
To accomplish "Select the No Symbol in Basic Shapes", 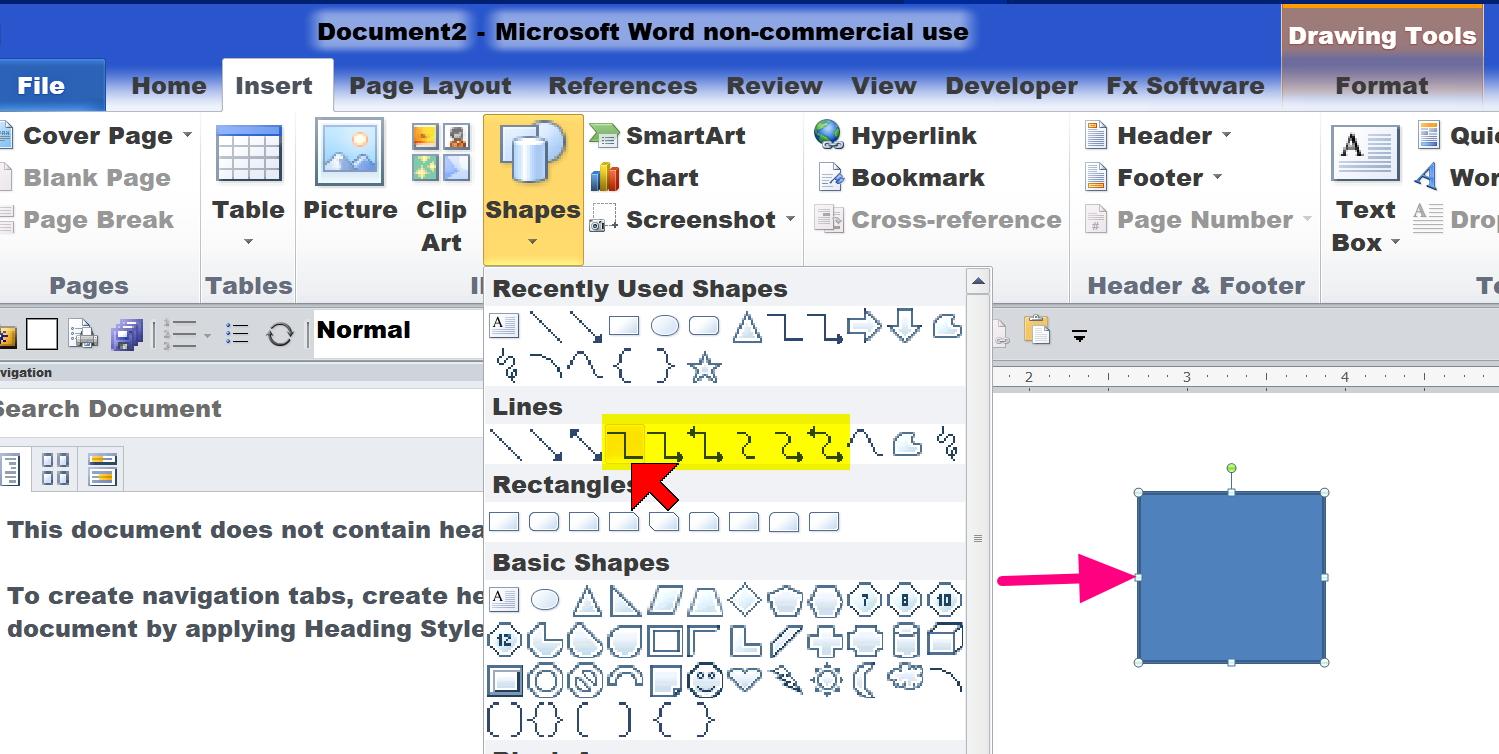I will click(x=585, y=681).
